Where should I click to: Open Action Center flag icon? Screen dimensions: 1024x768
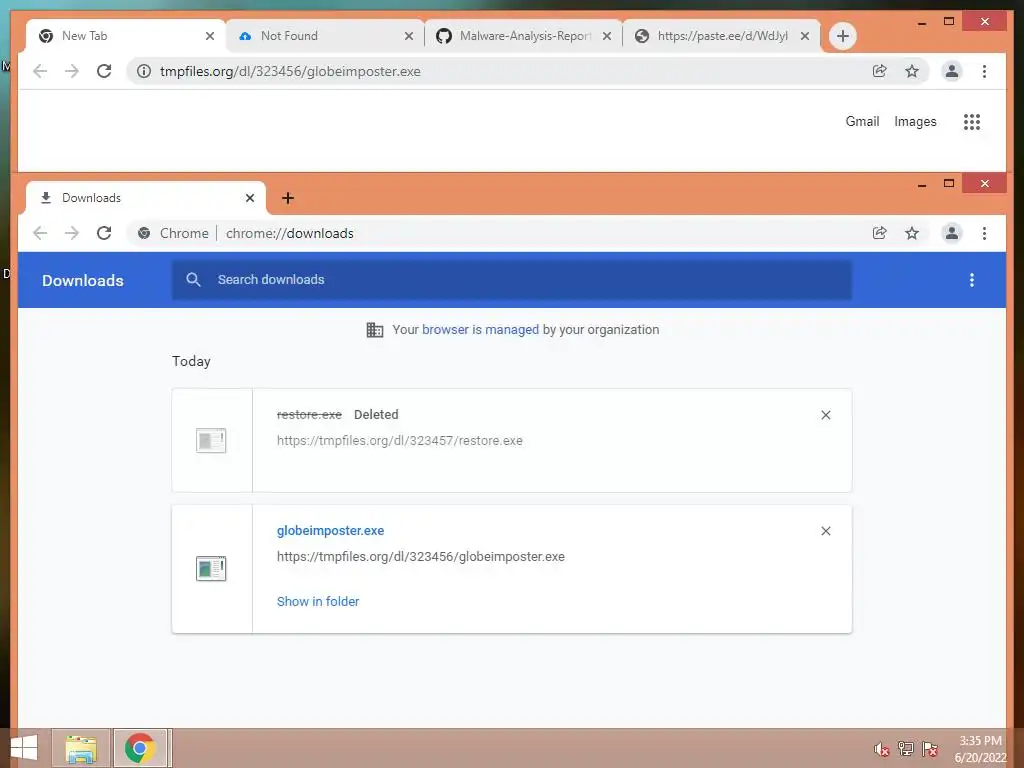(x=930, y=749)
